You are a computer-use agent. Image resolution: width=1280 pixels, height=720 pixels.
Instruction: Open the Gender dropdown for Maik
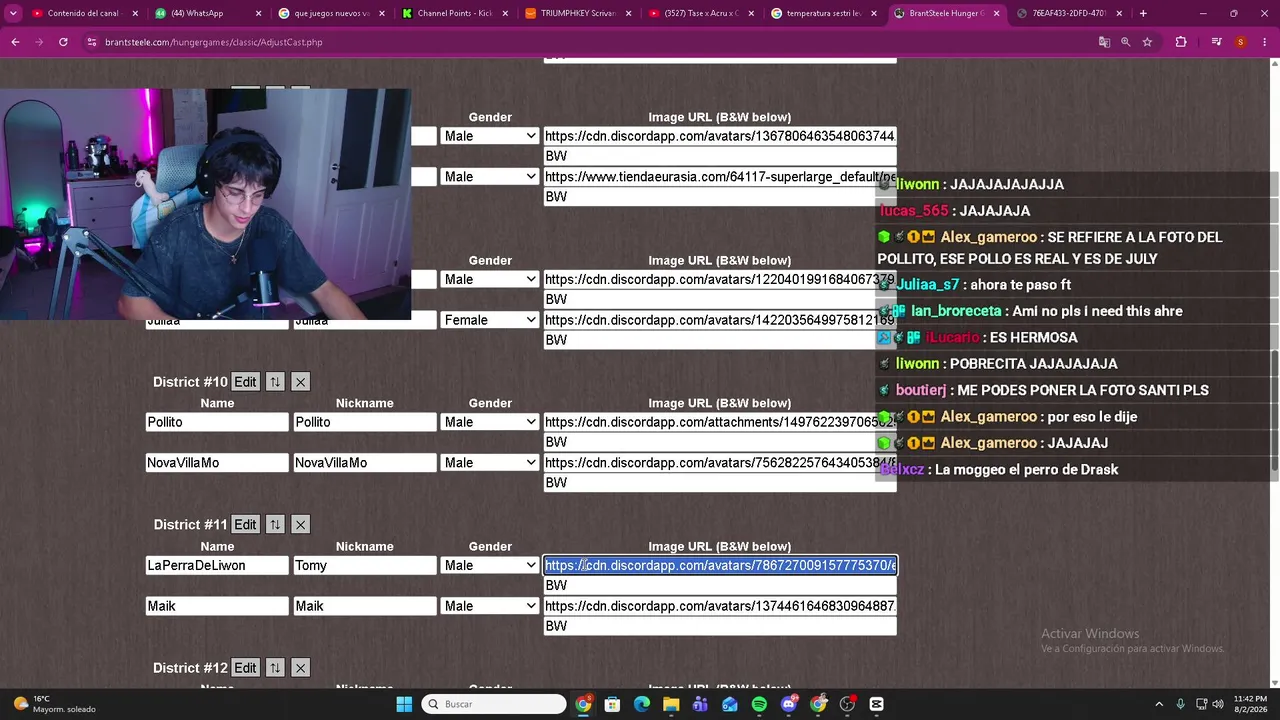[x=490, y=606]
